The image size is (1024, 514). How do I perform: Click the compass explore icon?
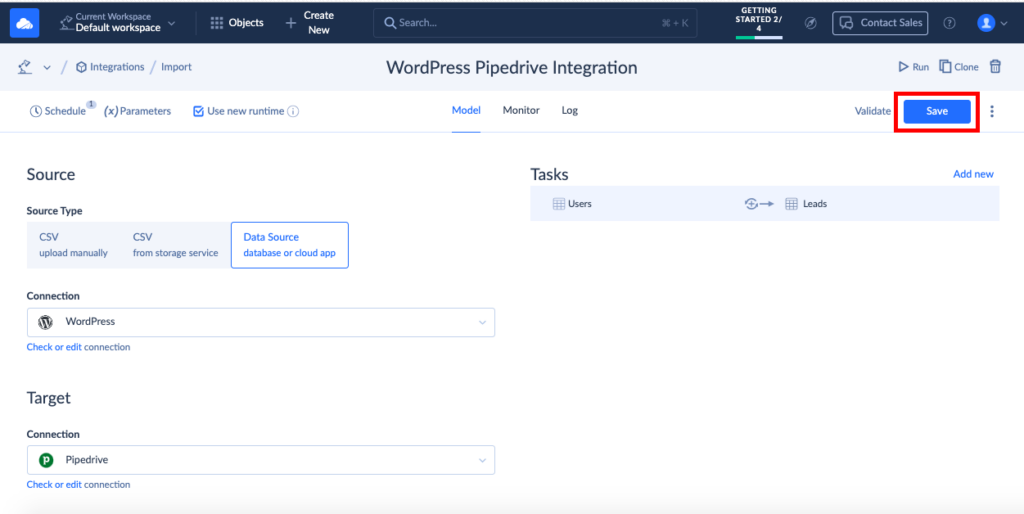click(810, 23)
